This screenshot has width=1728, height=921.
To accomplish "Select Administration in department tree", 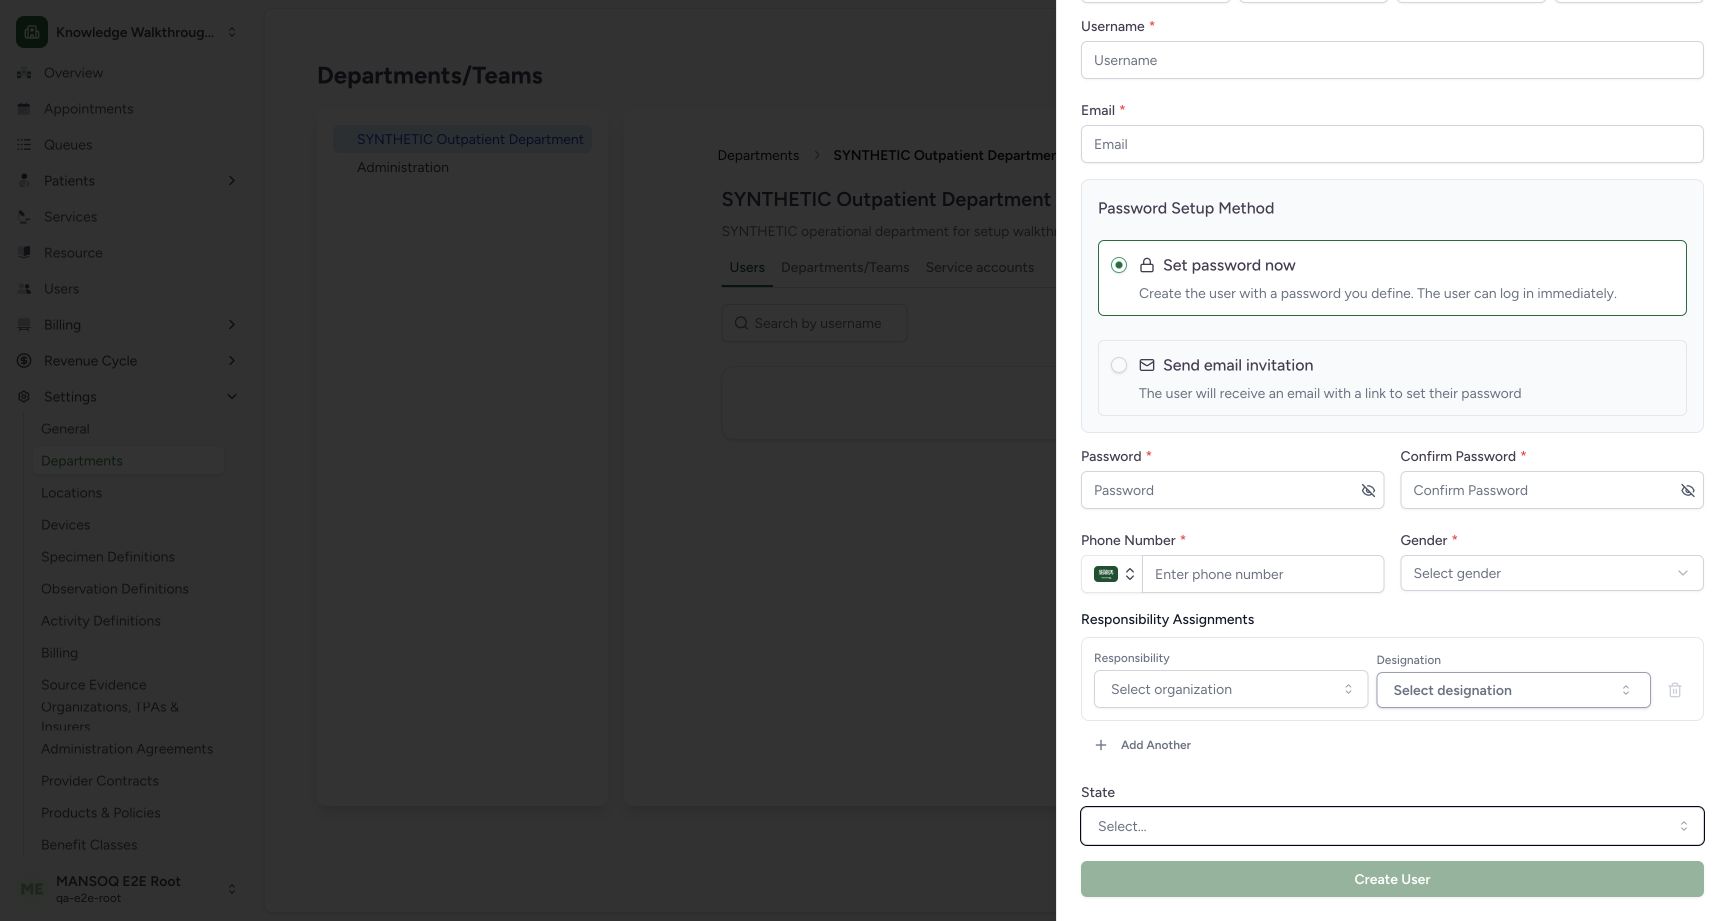I will [x=403, y=167].
